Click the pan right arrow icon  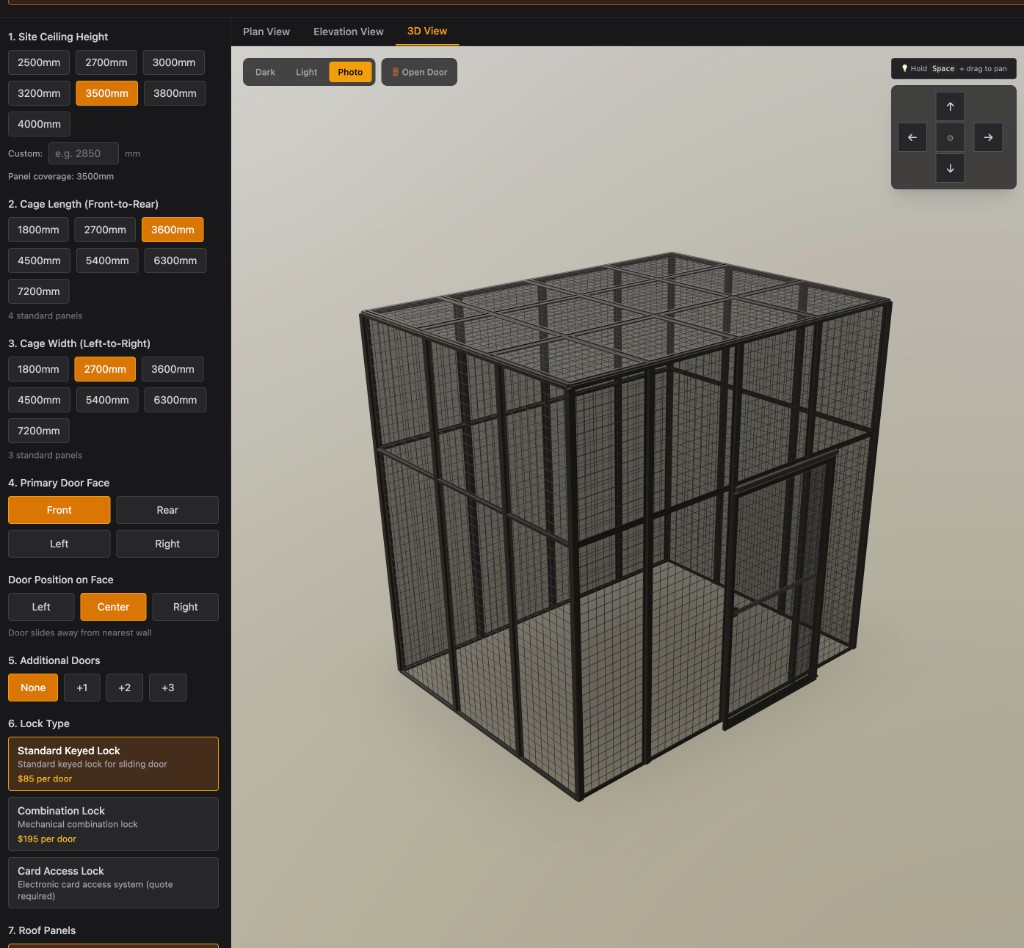tap(988, 137)
